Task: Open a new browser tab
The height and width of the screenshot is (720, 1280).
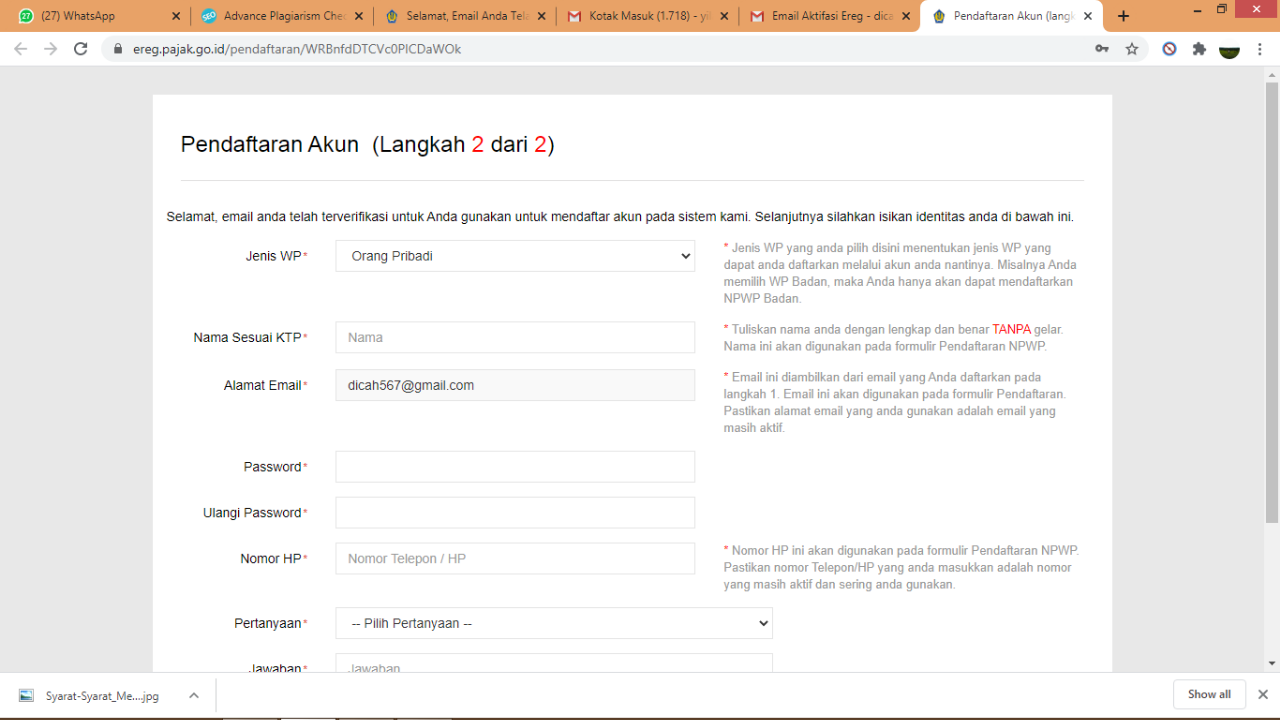Action: (1123, 16)
